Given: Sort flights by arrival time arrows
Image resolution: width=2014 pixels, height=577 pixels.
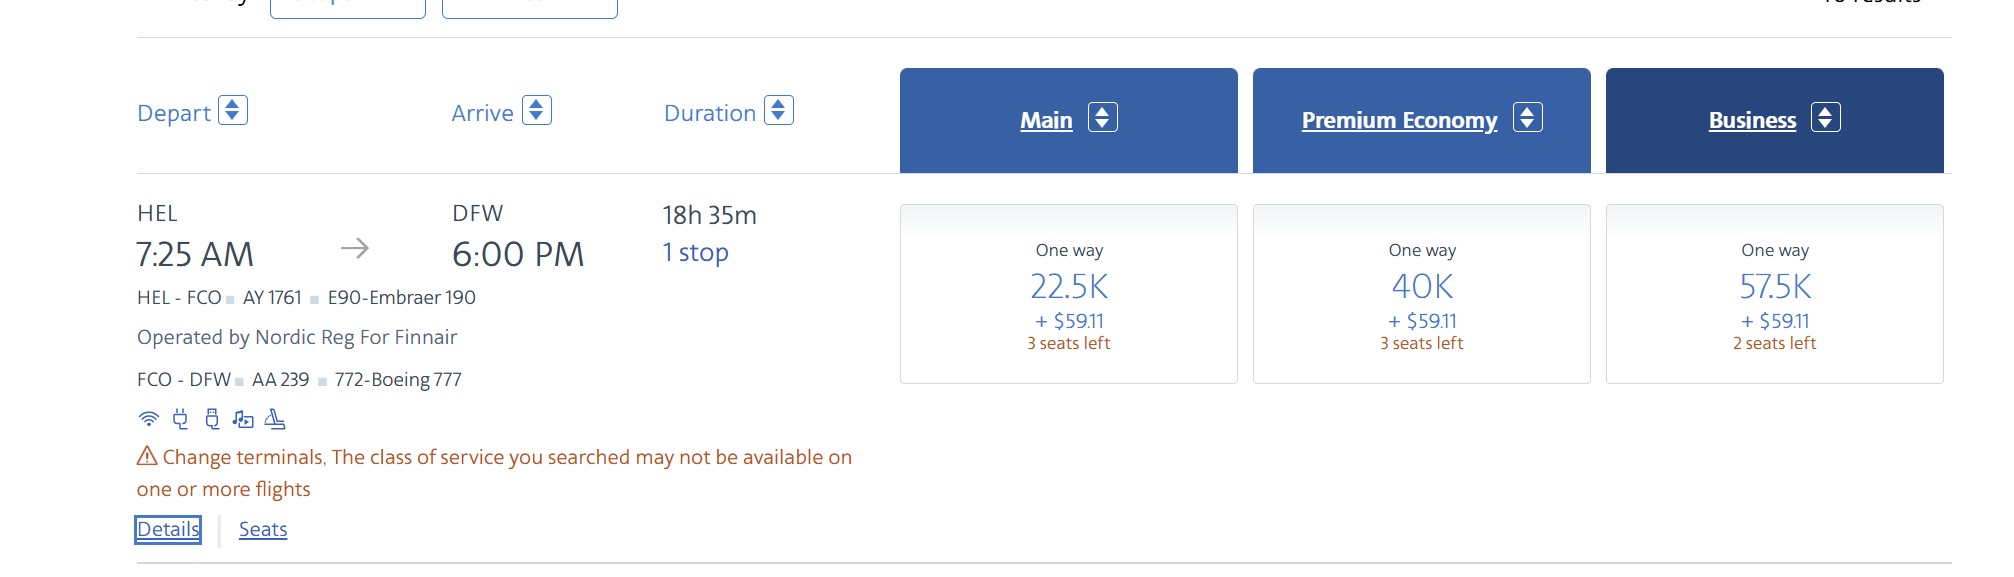Looking at the screenshot, I should tap(537, 110).
